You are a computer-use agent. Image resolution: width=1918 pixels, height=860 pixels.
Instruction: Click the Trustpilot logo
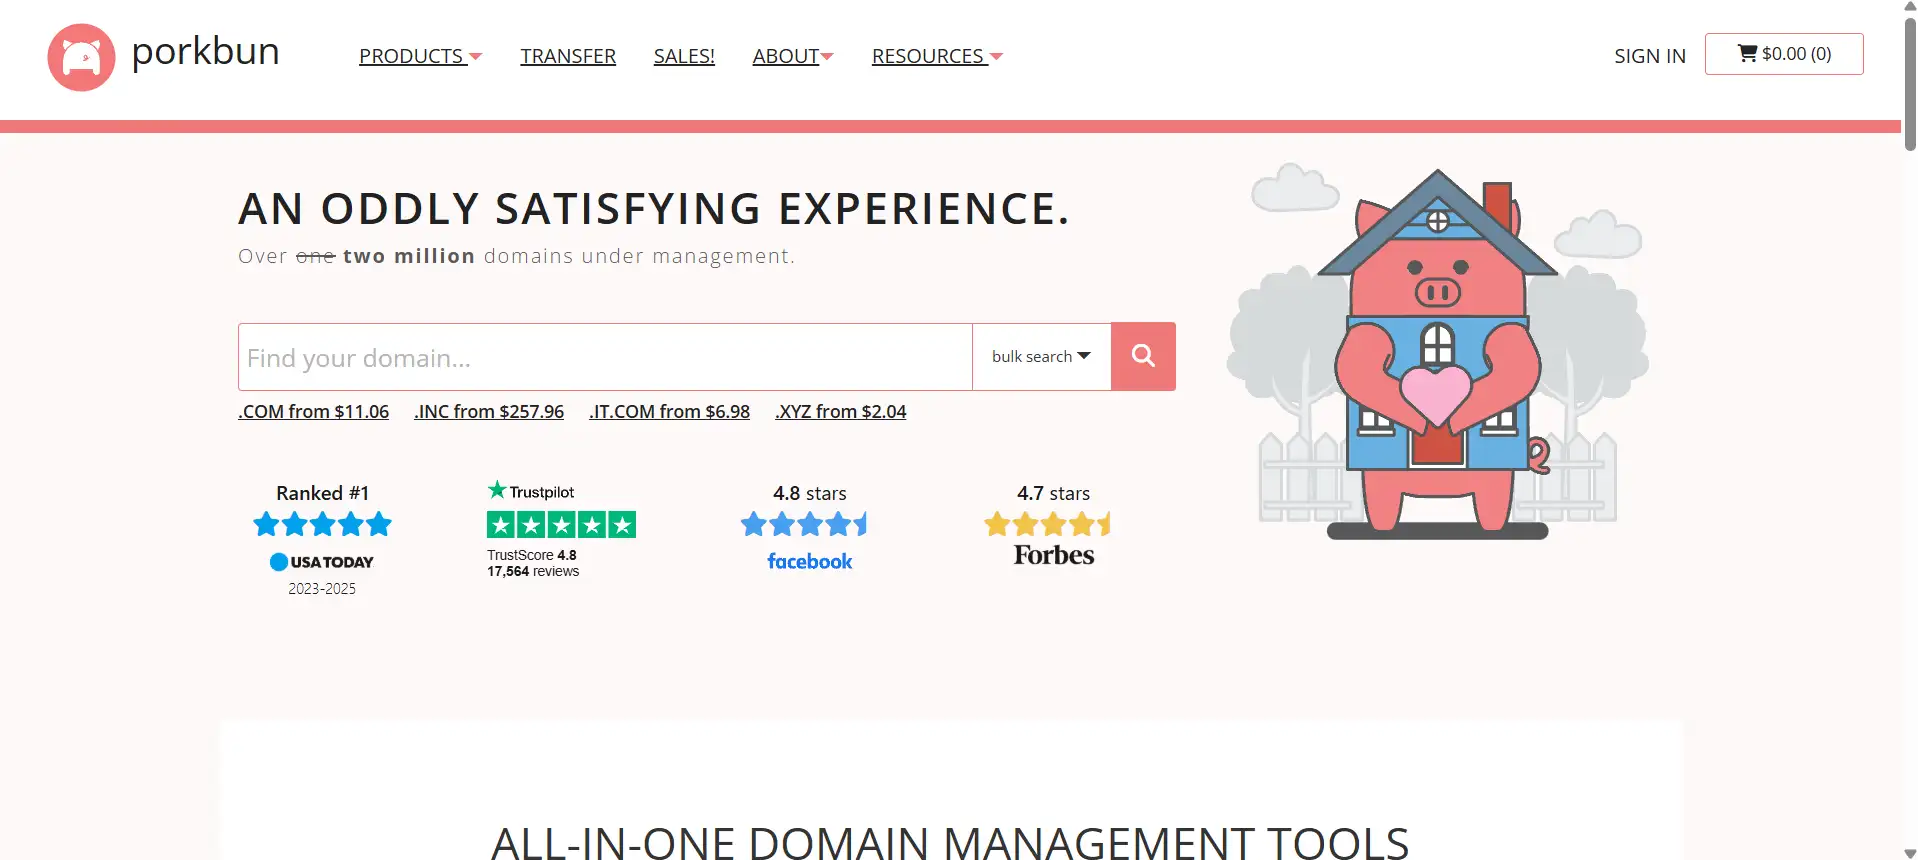pos(531,491)
